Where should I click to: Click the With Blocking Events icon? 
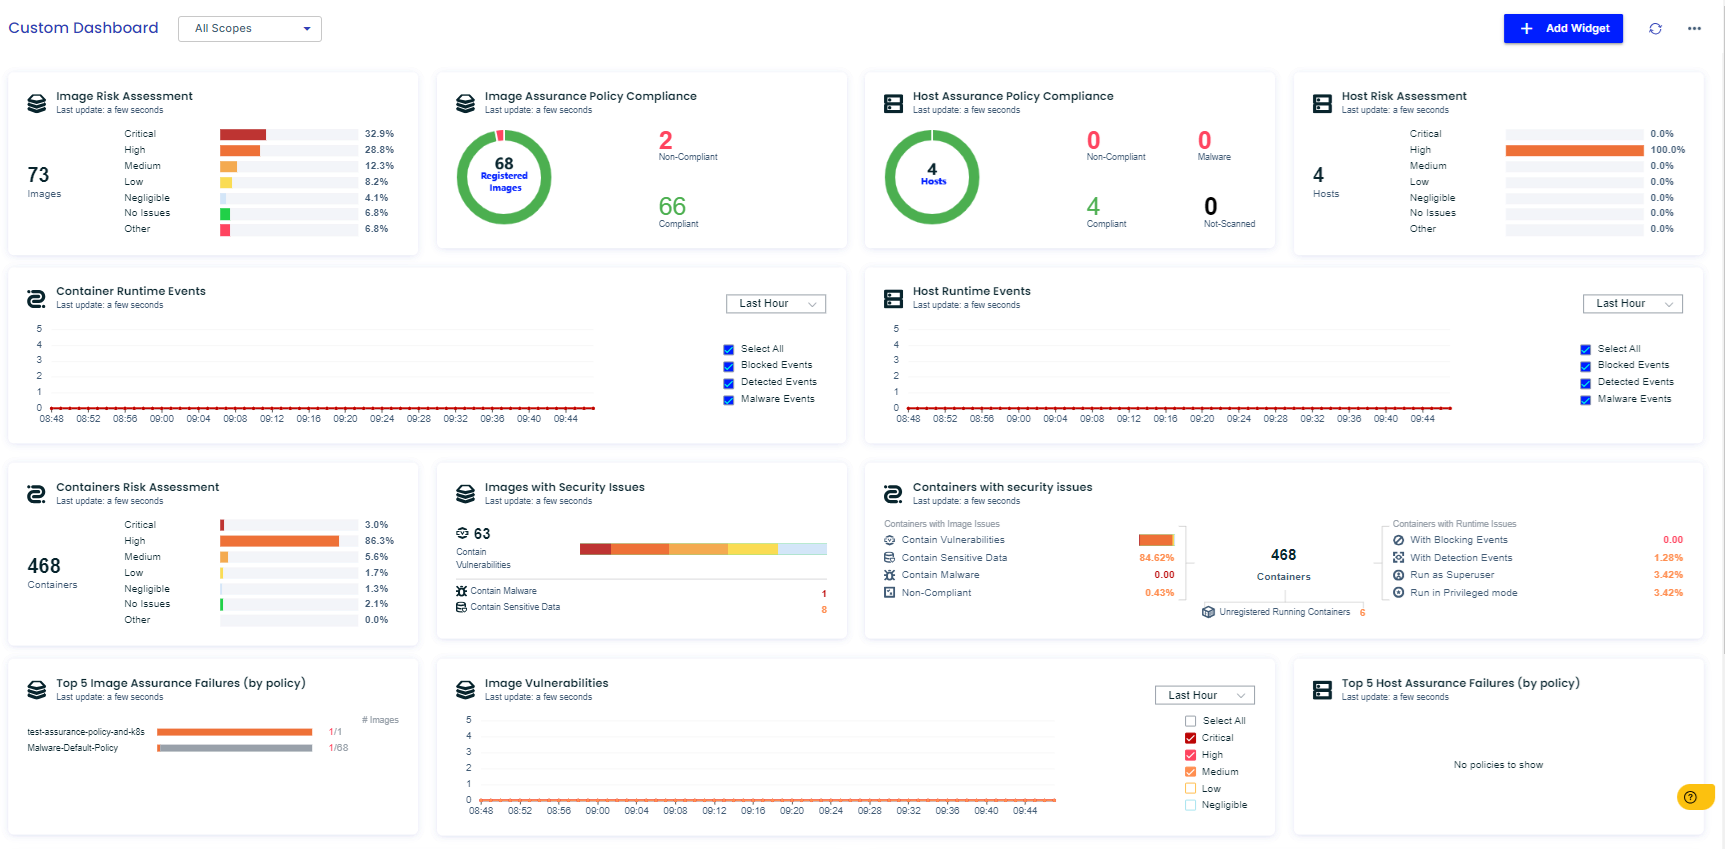[x=1399, y=540]
